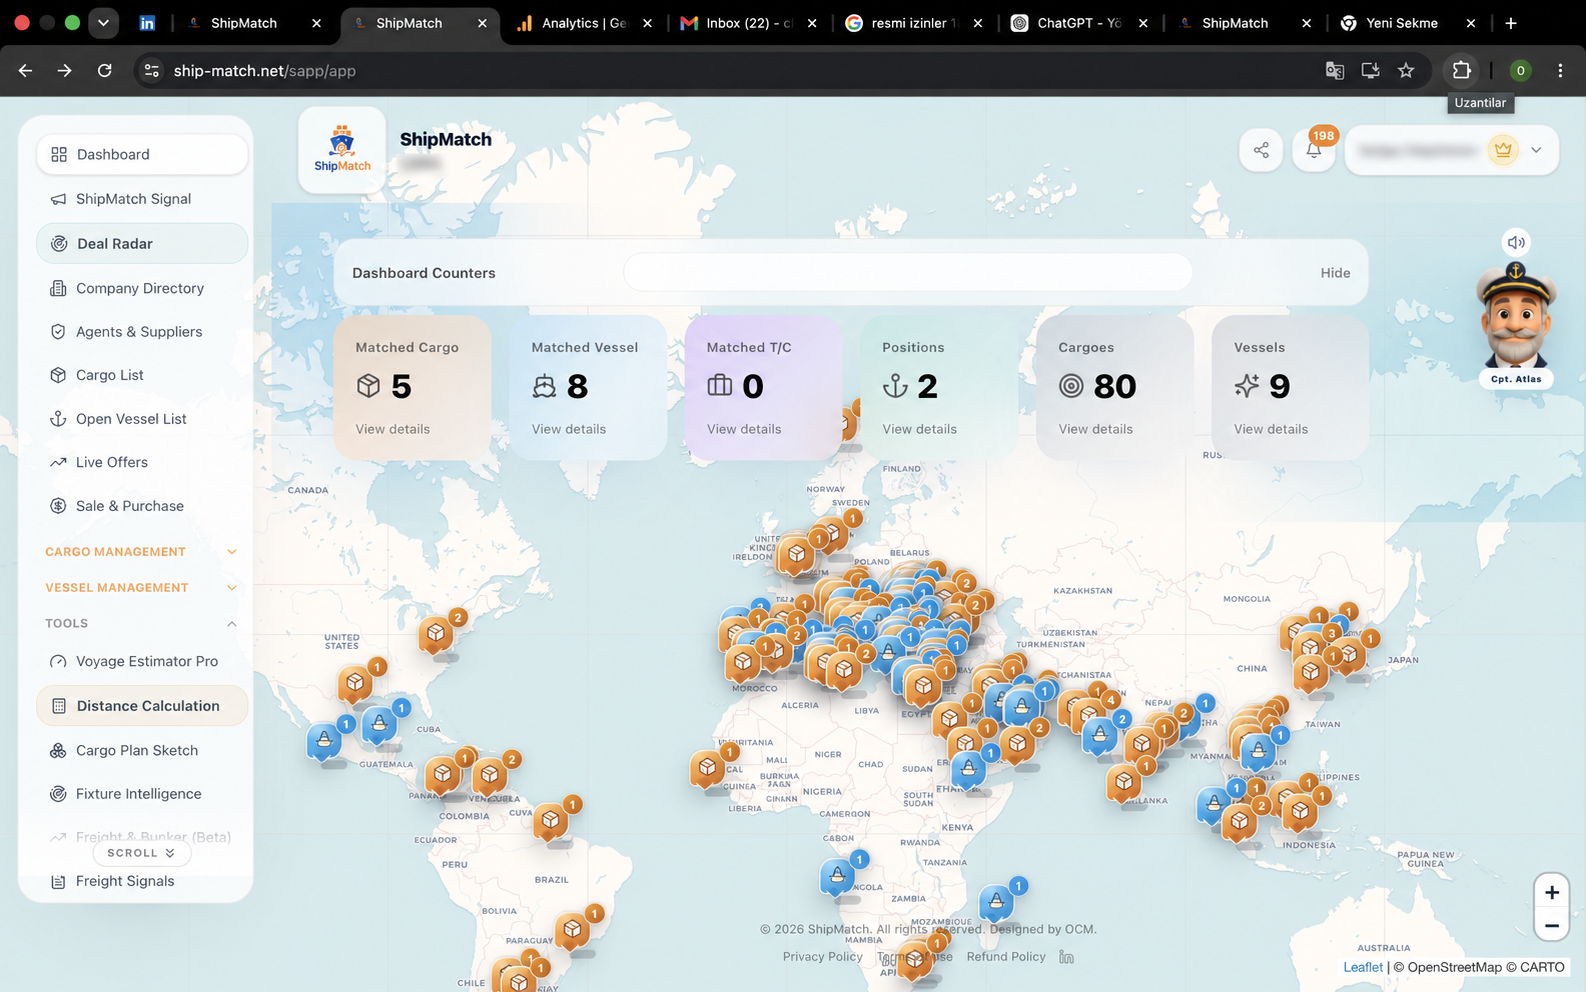1586x992 pixels.
Task: Open tab search dropdown arrow
Action: coord(103,22)
